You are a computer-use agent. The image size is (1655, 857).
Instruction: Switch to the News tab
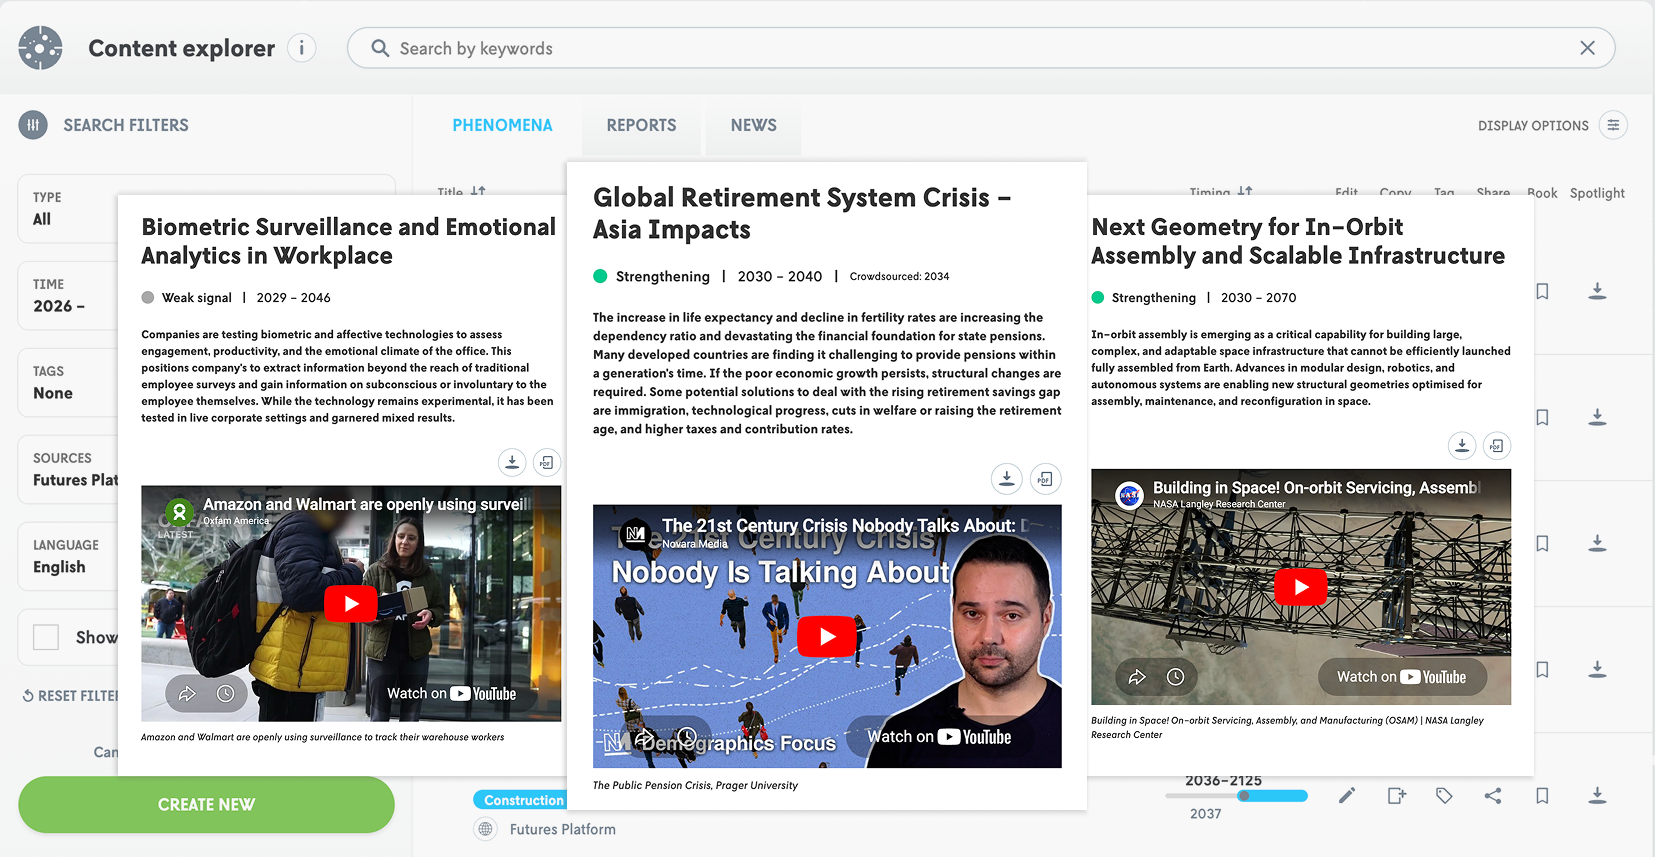click(x=753, y=125)
